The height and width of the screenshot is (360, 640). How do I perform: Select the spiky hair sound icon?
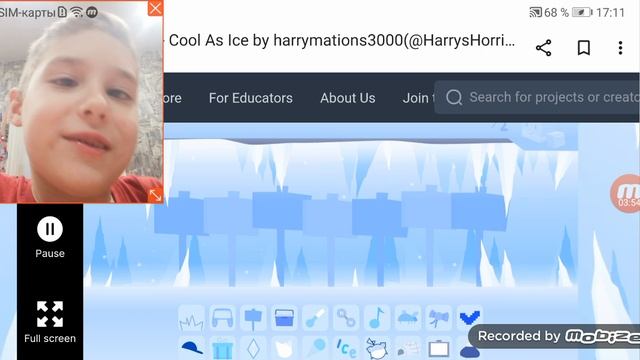point(191,318)
